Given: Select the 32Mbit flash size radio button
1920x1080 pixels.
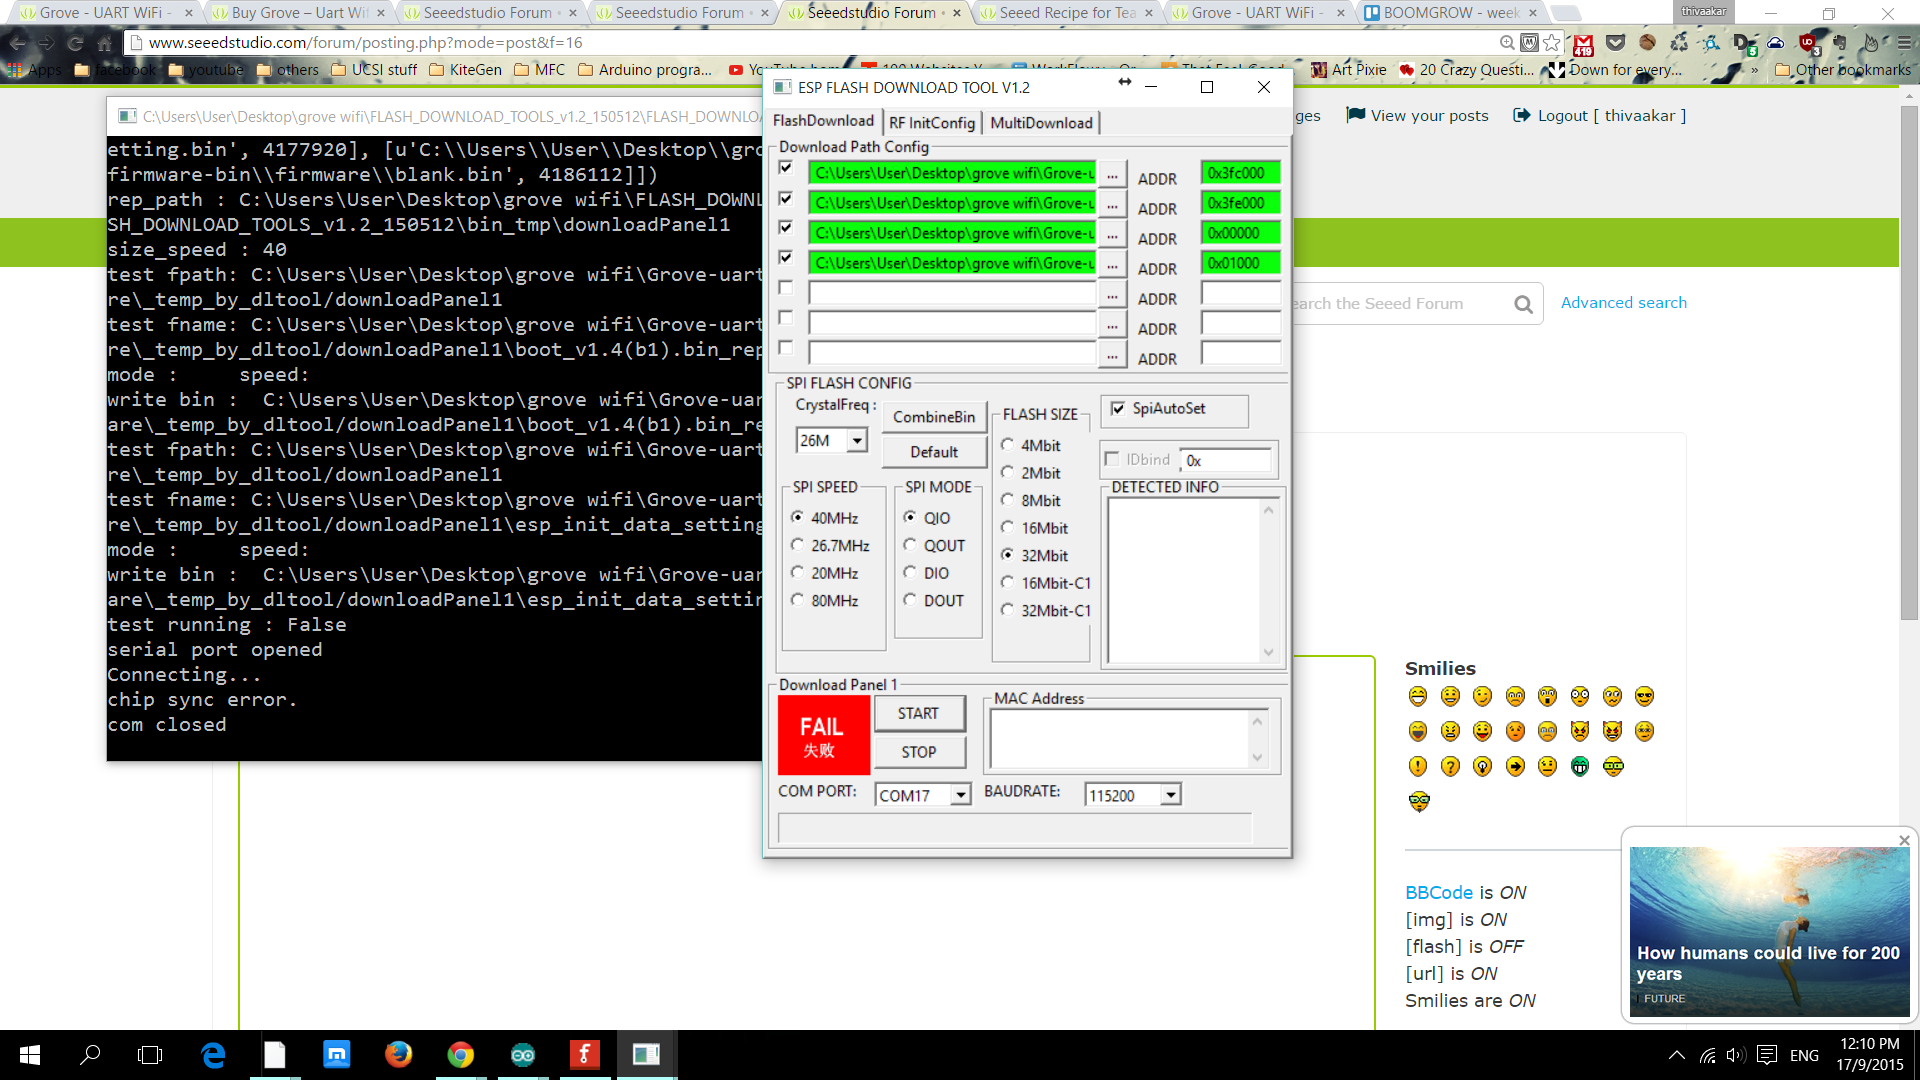Looking at the screenshot, I should 1007,554.
